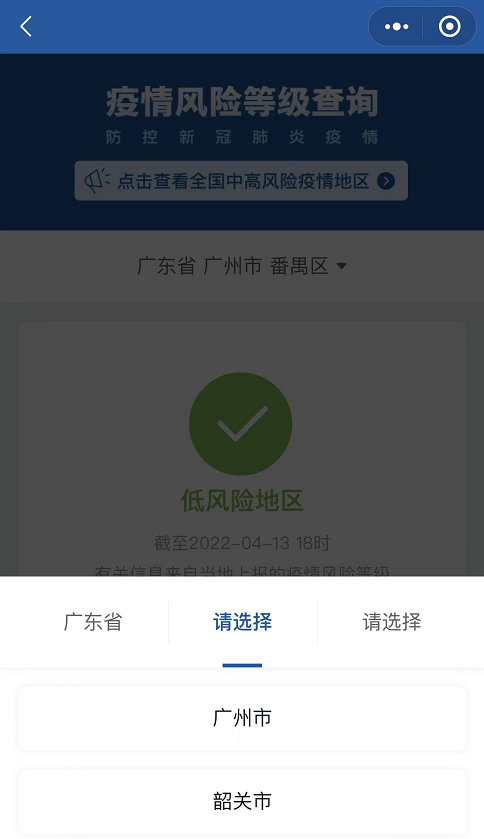Click the circled arrow on risk-area banner
Viewport: 484px width, 839px height.
click(386, 181)
